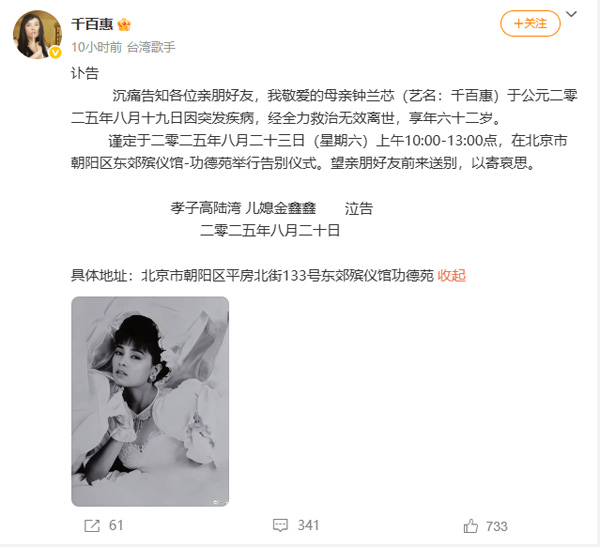Open comments via speech bubble icon
This screenshot has width=600, height=547.
click(280, 526)
